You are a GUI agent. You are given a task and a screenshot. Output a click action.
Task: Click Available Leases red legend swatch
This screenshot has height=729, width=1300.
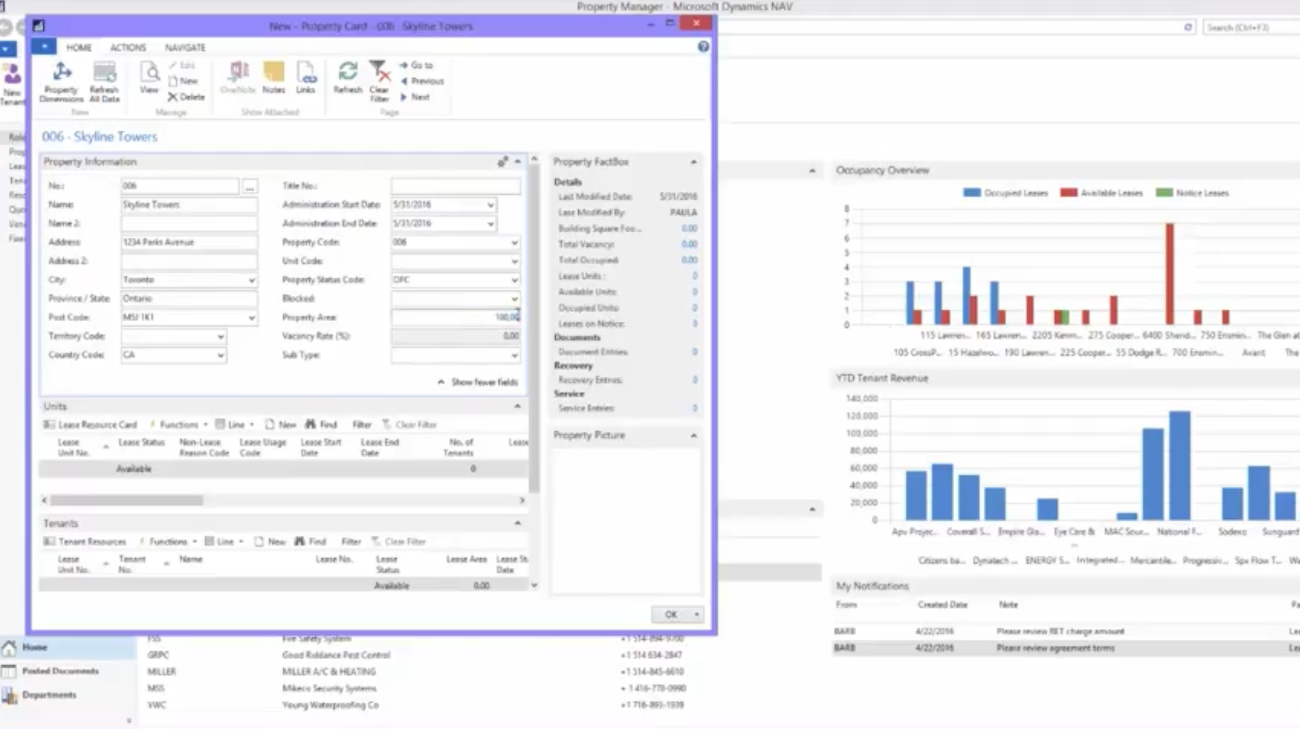tap(1068, 192)
